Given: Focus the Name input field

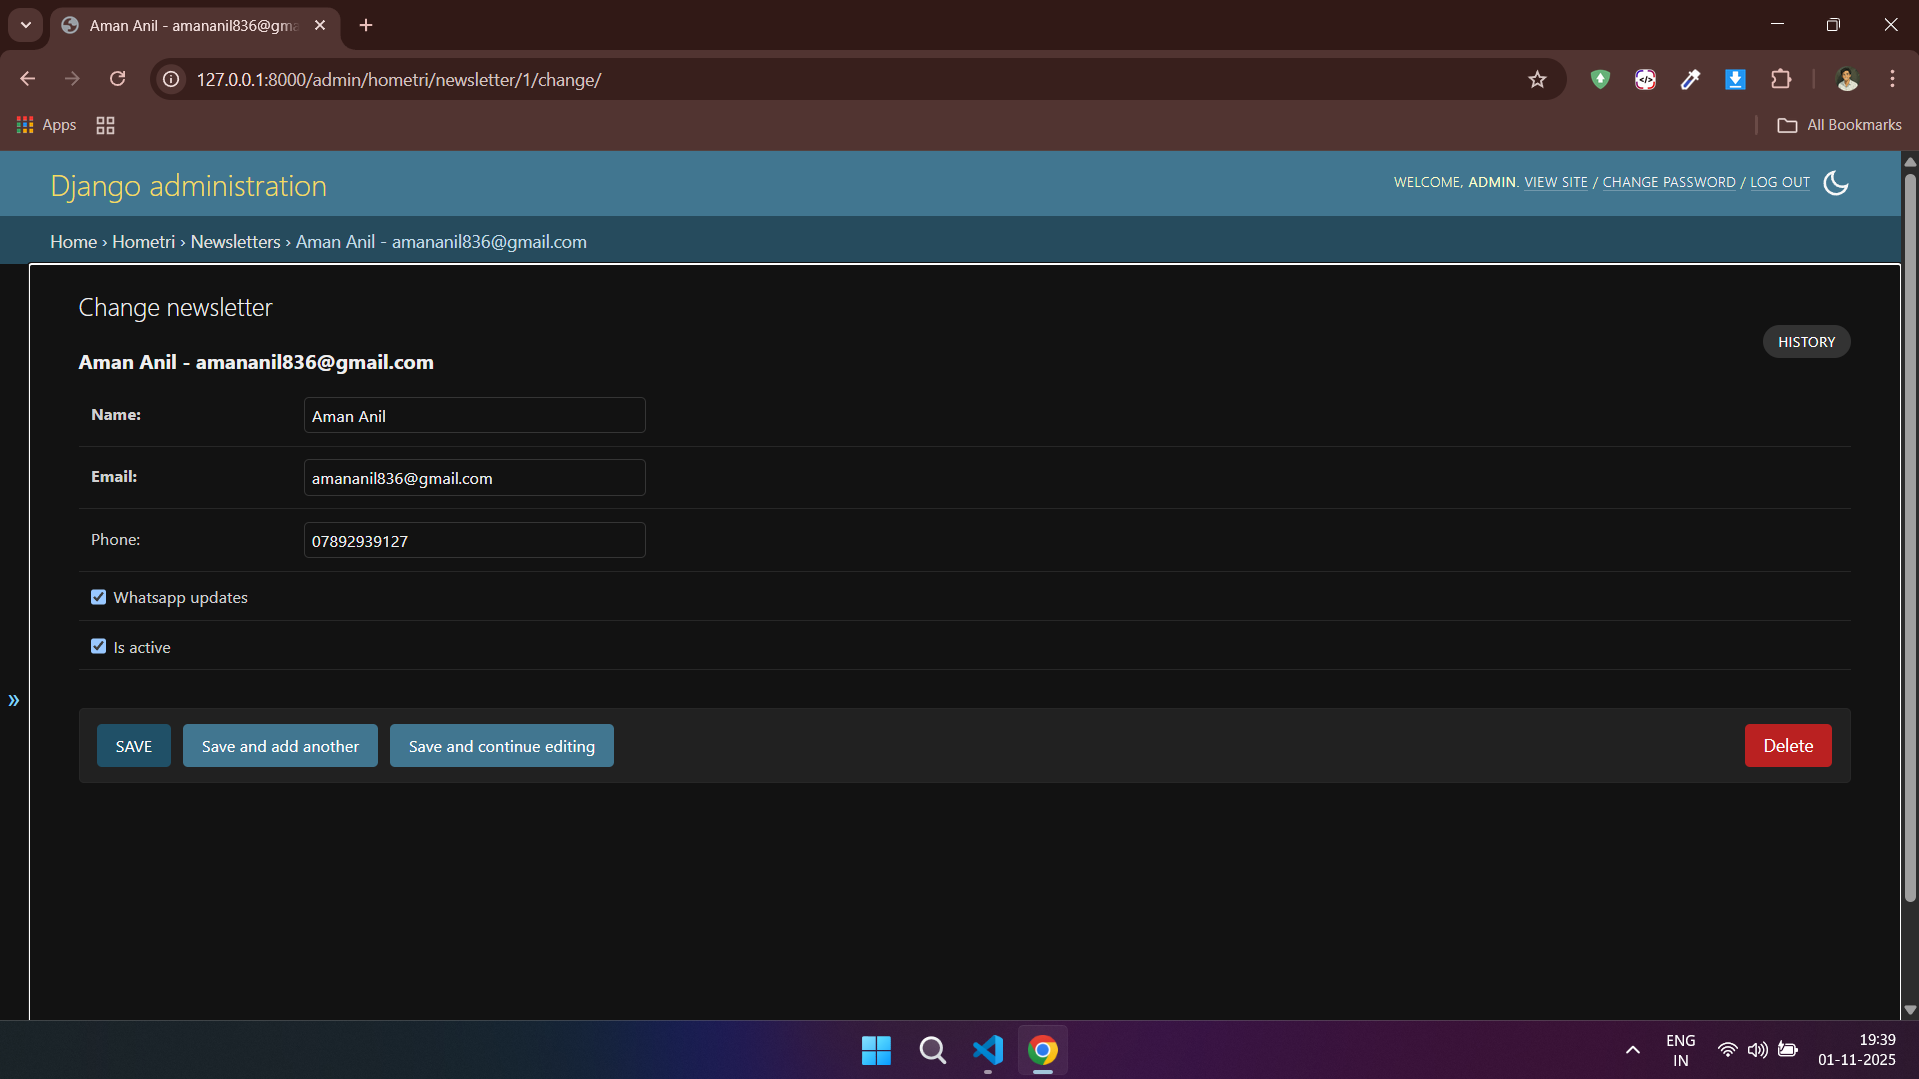Looking at the screenshot, I should (475, 415).
